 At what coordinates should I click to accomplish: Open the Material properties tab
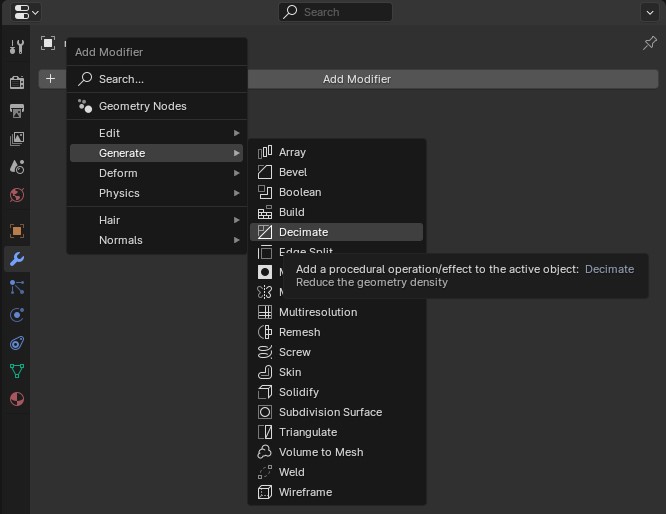click(x=17, y=399)
